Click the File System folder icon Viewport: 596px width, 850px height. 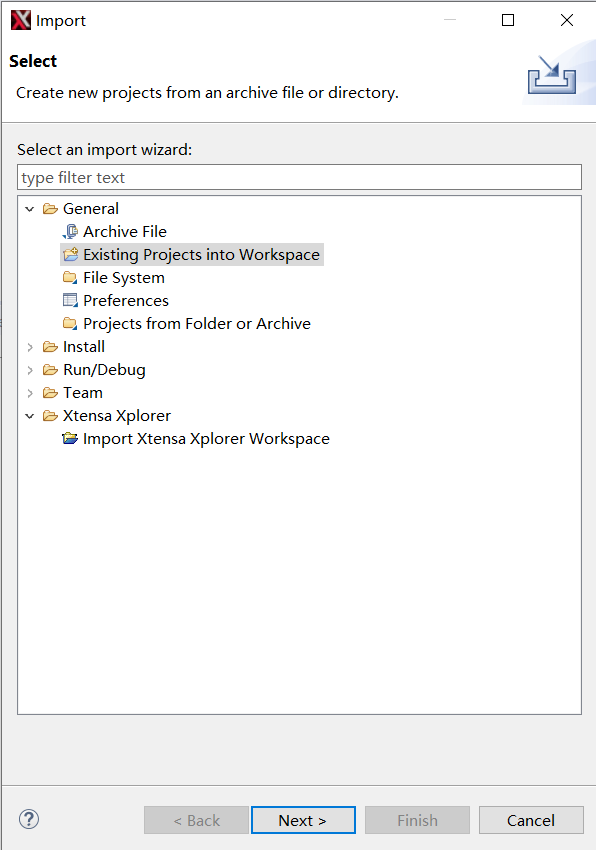[x=71, y=278]
